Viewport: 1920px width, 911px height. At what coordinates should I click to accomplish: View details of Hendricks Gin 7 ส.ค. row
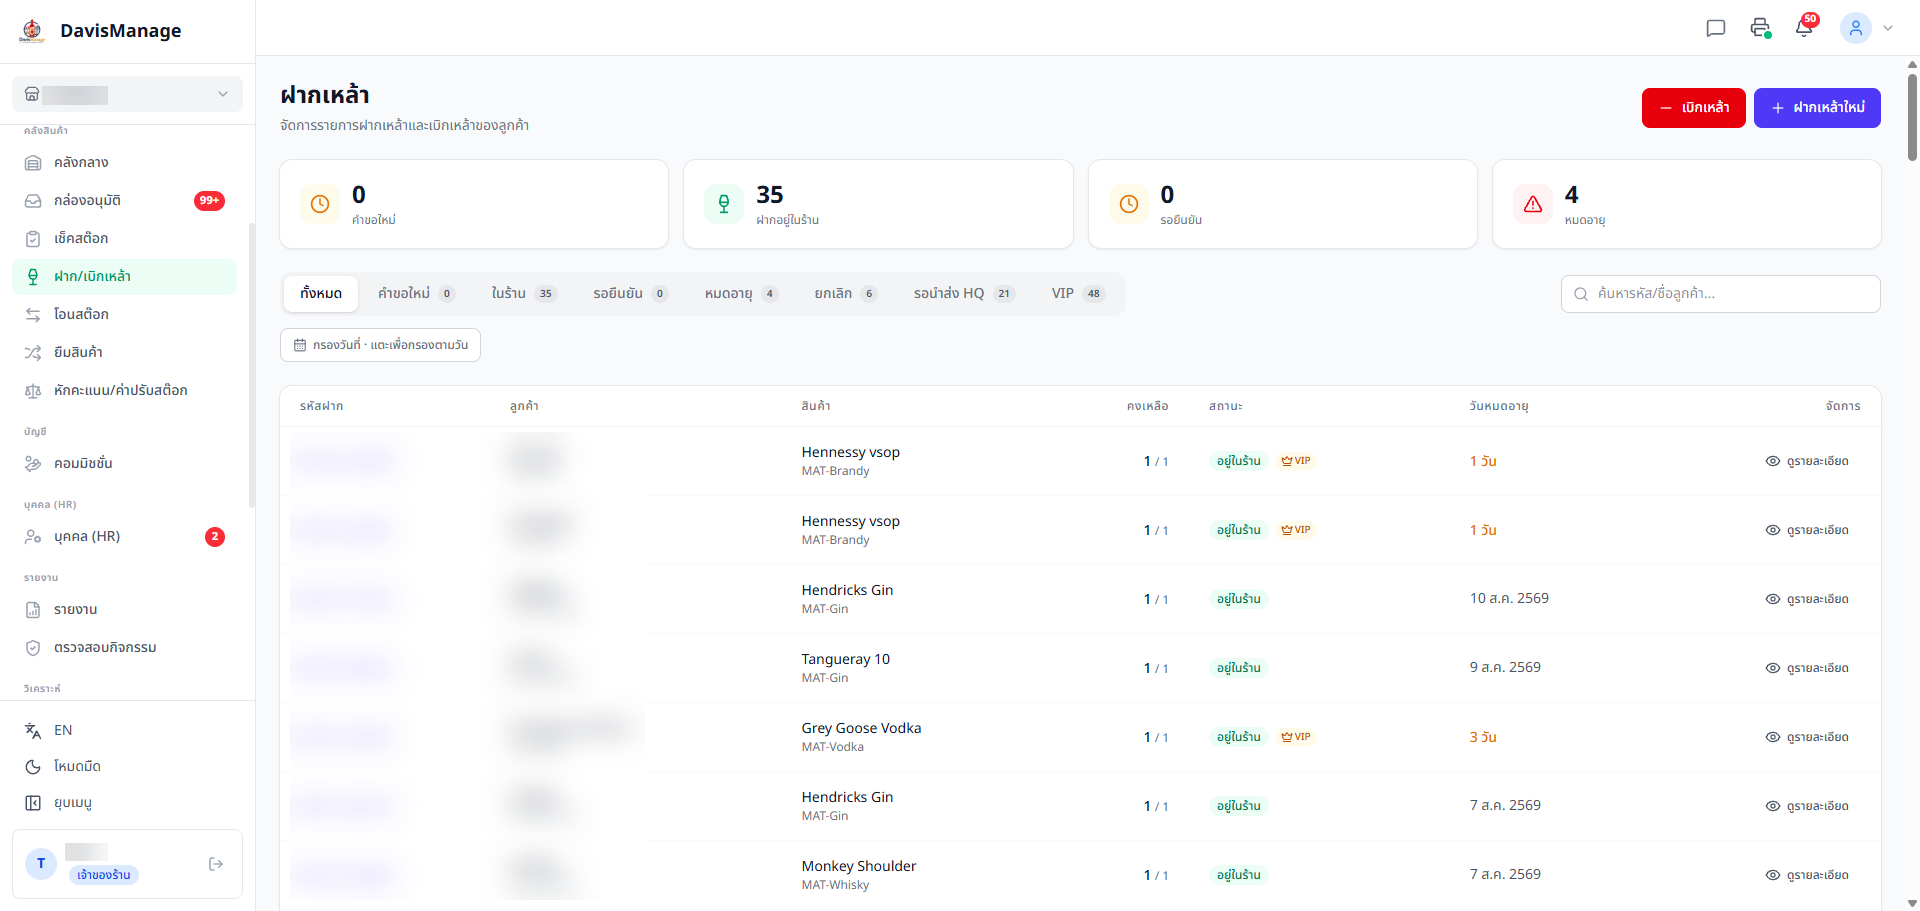[x=1807, y=806]
